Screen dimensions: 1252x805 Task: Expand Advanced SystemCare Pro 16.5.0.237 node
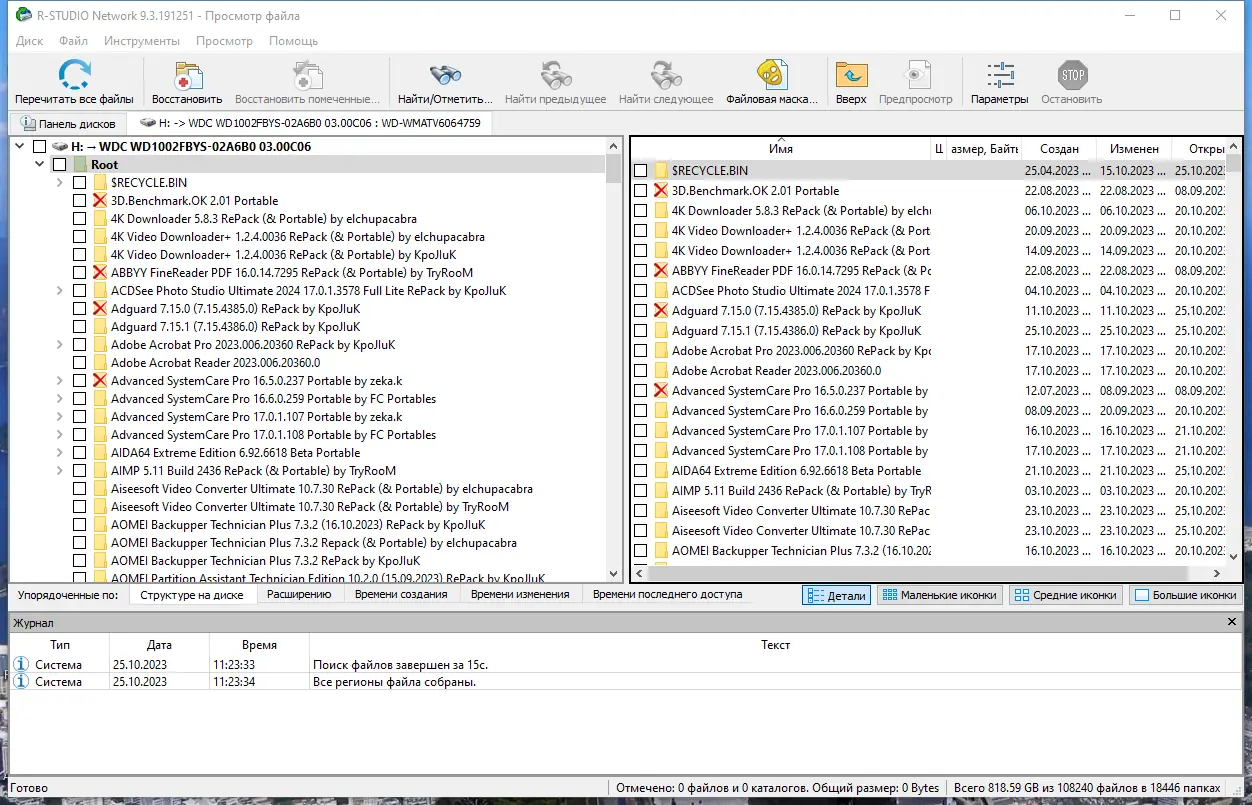coord(60,381)
